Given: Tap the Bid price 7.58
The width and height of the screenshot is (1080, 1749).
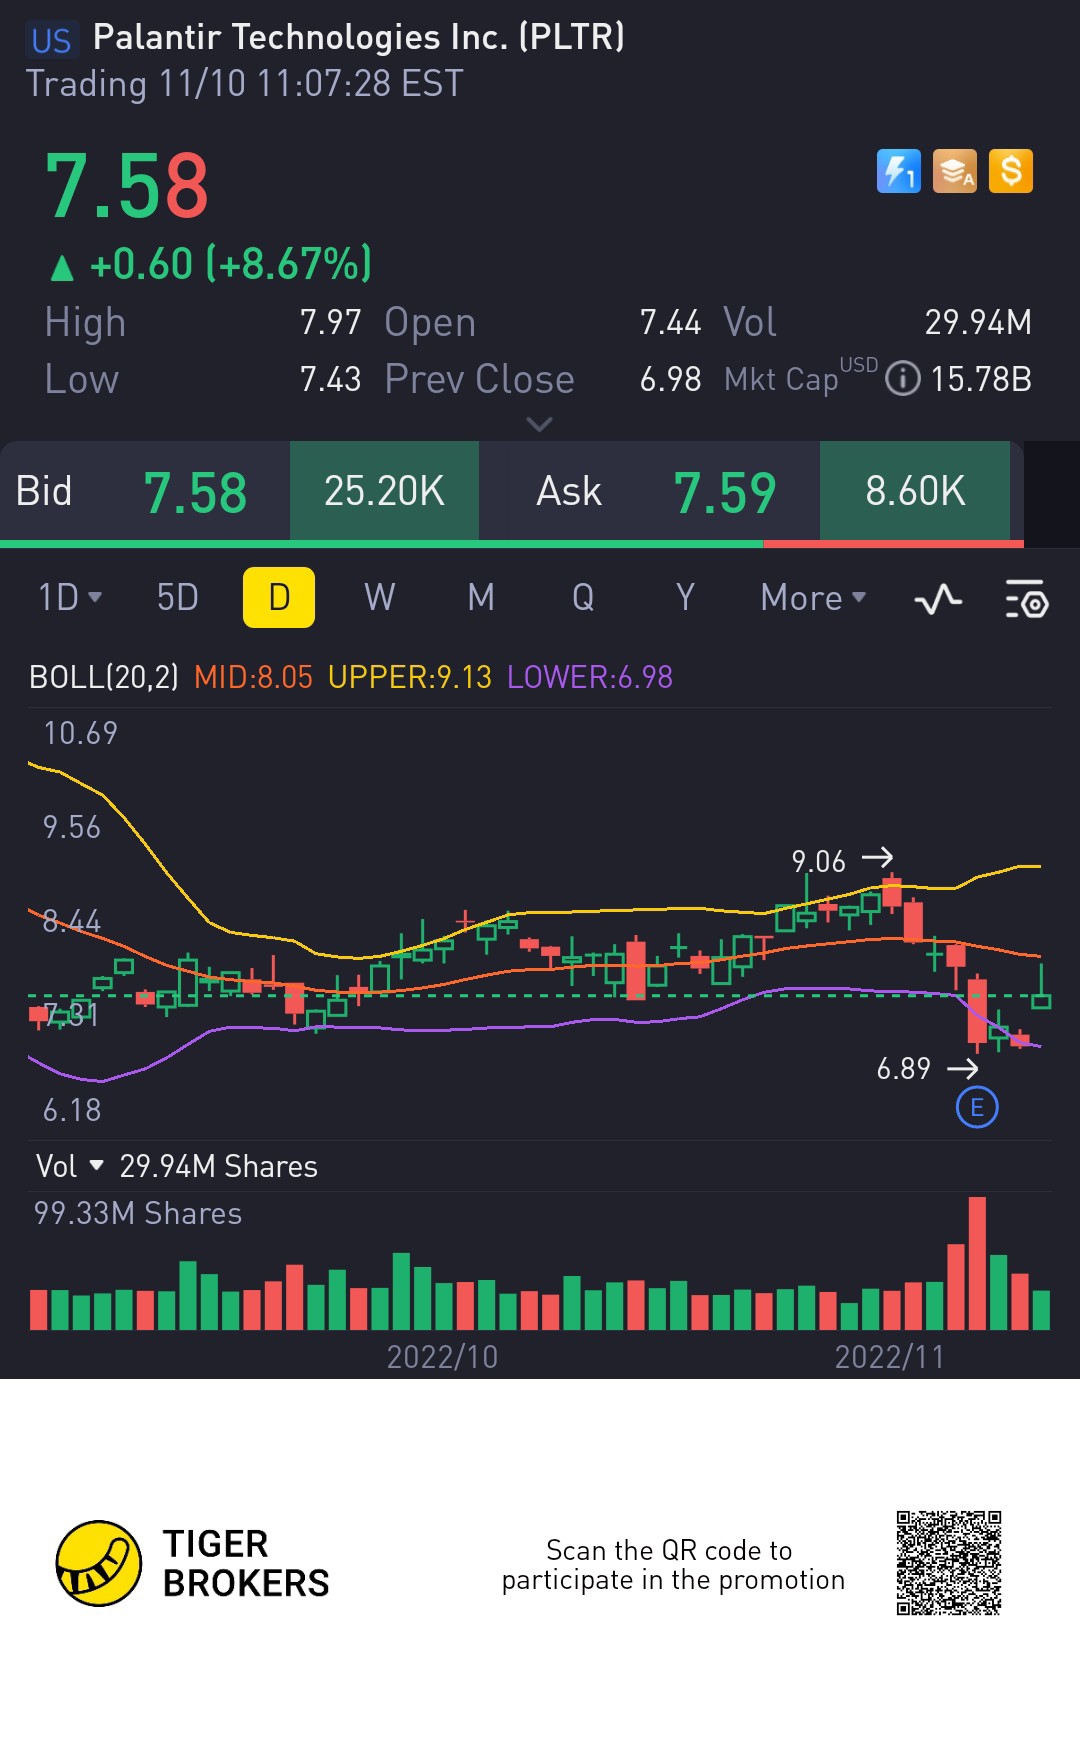Looking at the screenshot, I should [195, 493].
